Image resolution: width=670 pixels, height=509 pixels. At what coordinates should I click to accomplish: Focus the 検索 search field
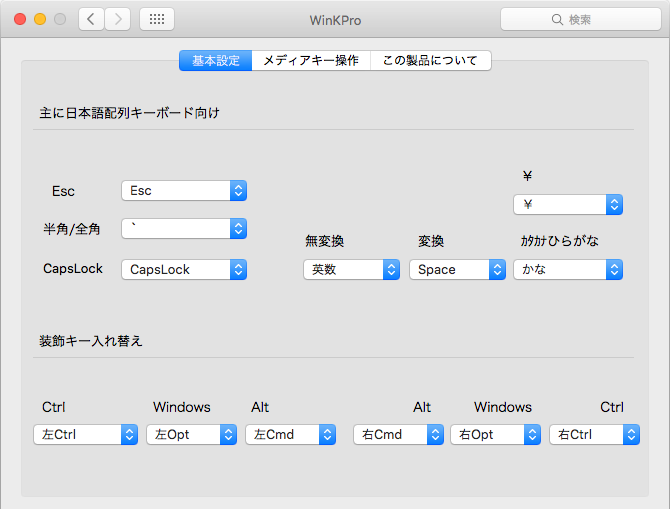click(x=581, y=19)
